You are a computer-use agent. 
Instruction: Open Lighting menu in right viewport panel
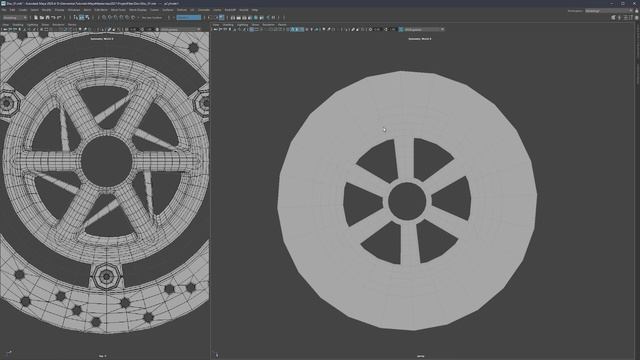[242, 24]
